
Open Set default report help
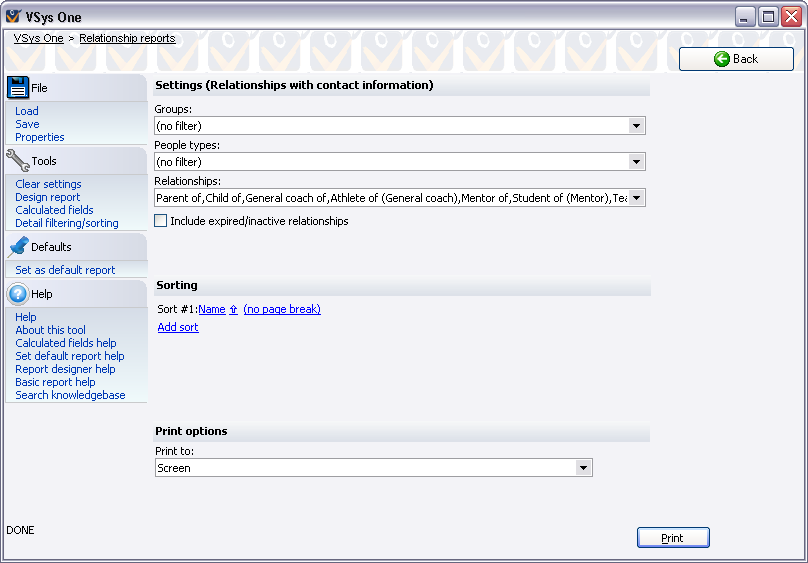click(70, 356)
